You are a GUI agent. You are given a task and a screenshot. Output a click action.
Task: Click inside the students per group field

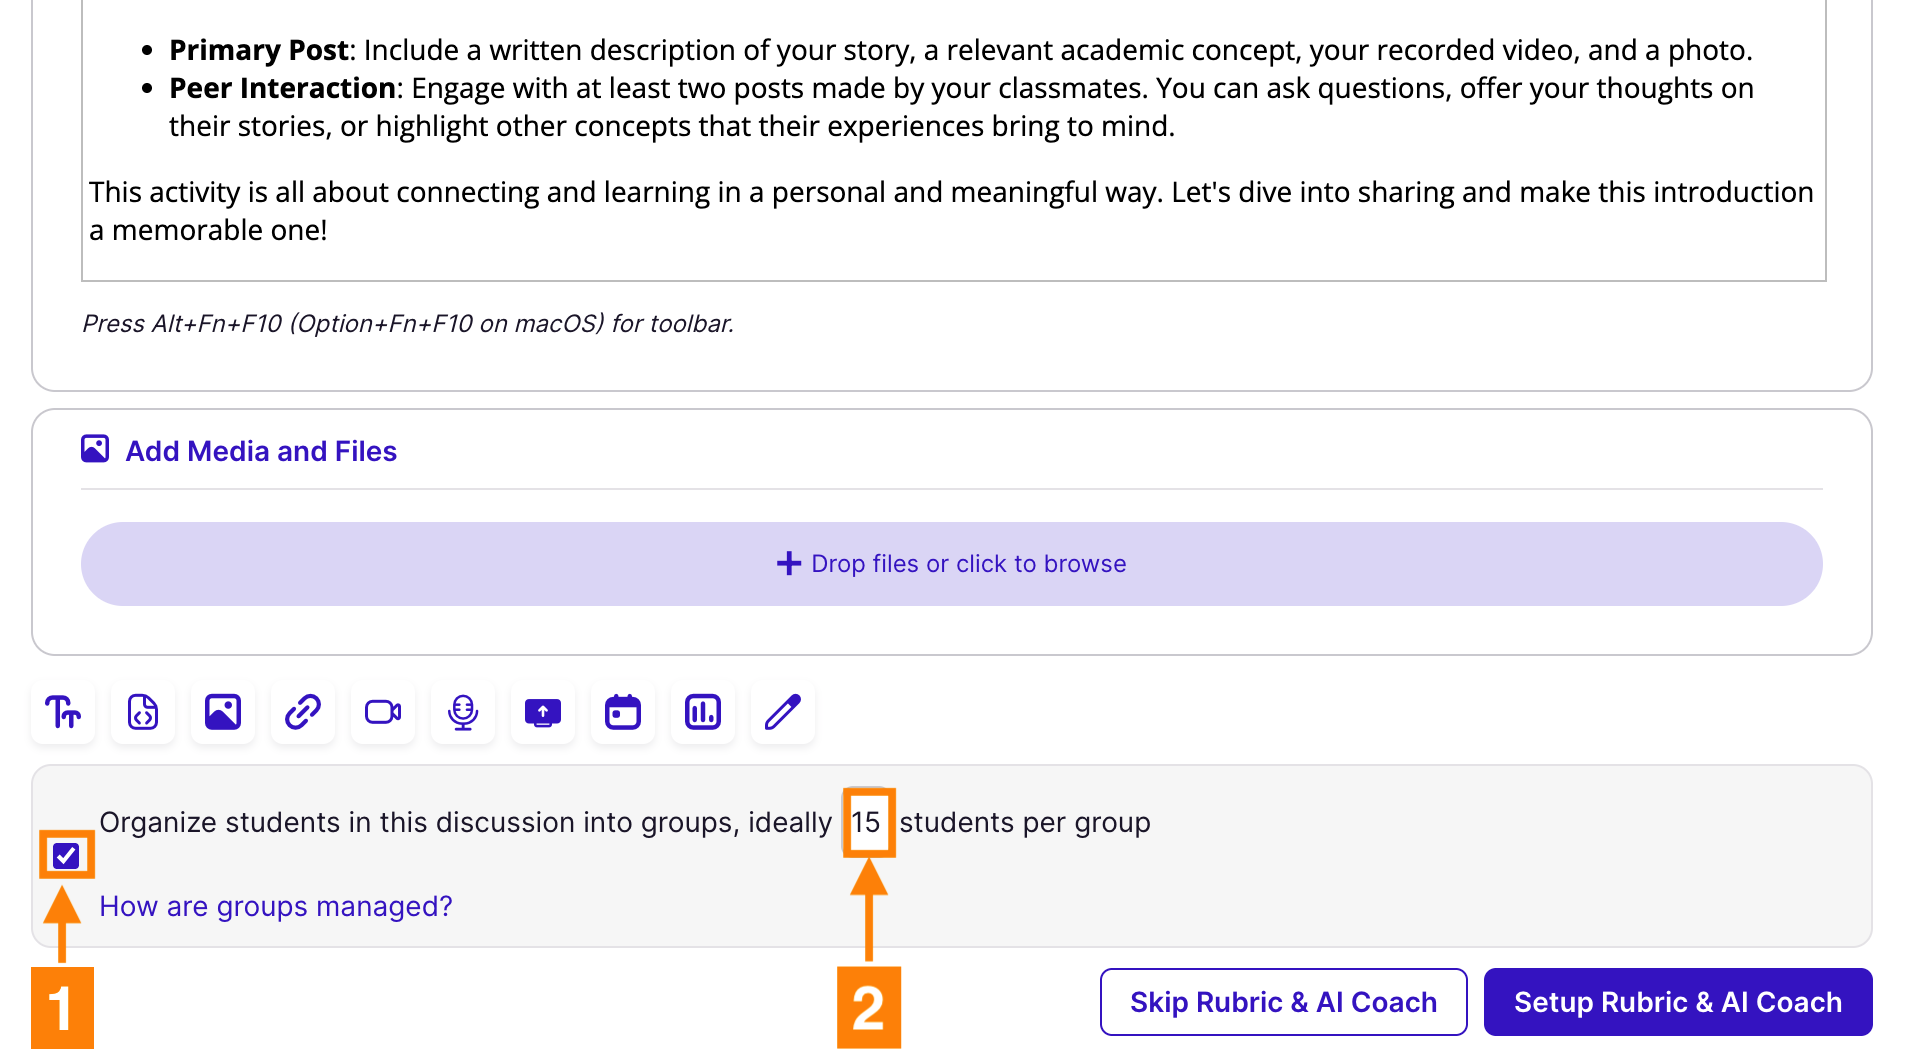[869, 822]
